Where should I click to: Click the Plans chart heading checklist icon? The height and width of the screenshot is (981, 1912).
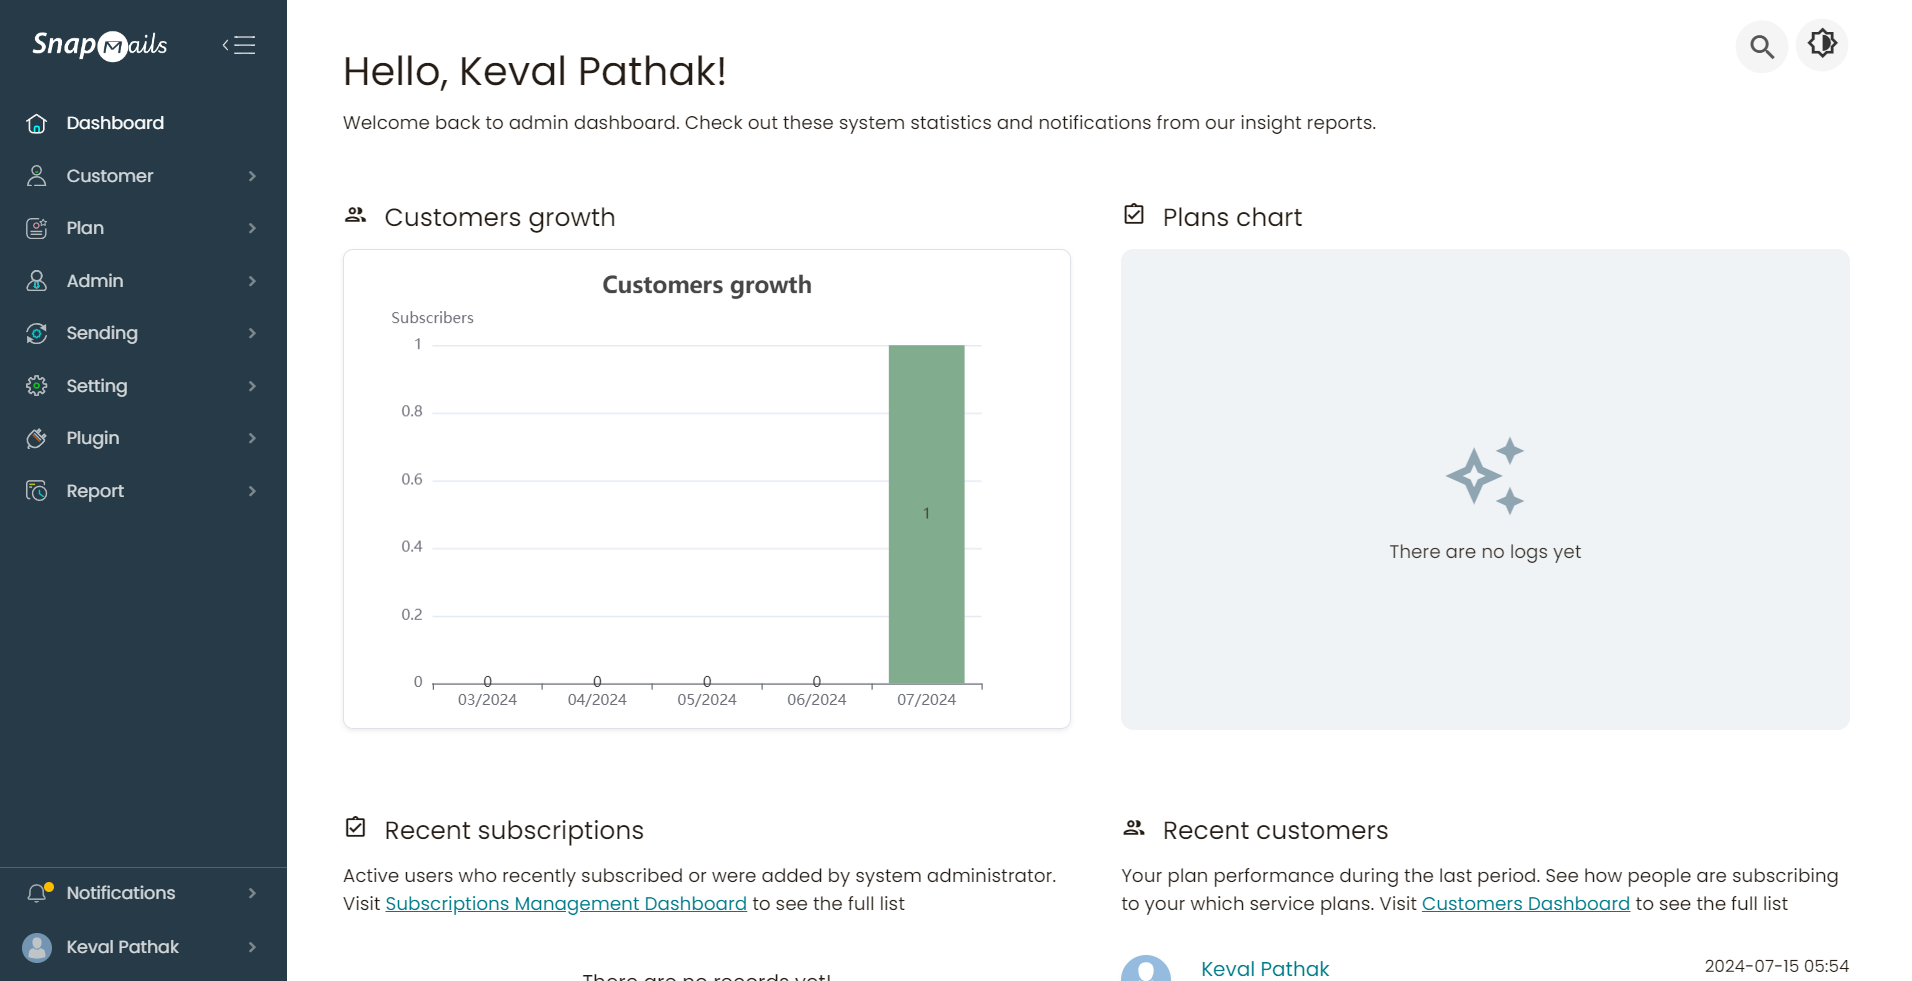coord(1134,215)
